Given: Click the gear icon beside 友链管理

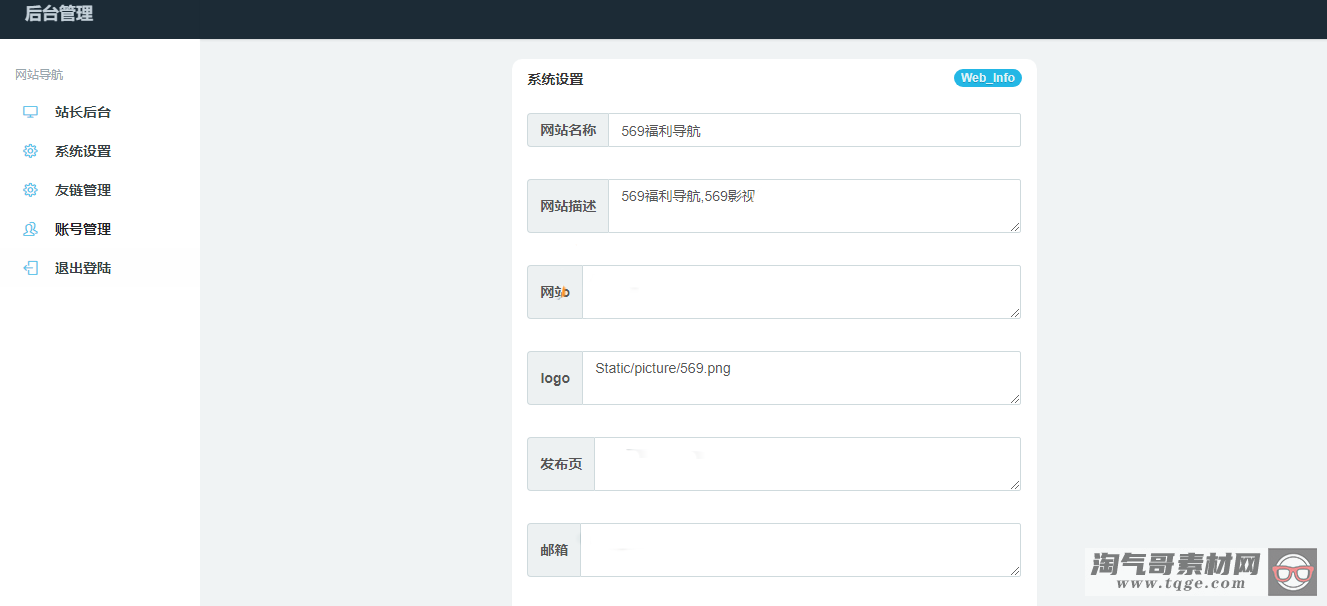Looking at the screenshot, I should tap(29, 189).
